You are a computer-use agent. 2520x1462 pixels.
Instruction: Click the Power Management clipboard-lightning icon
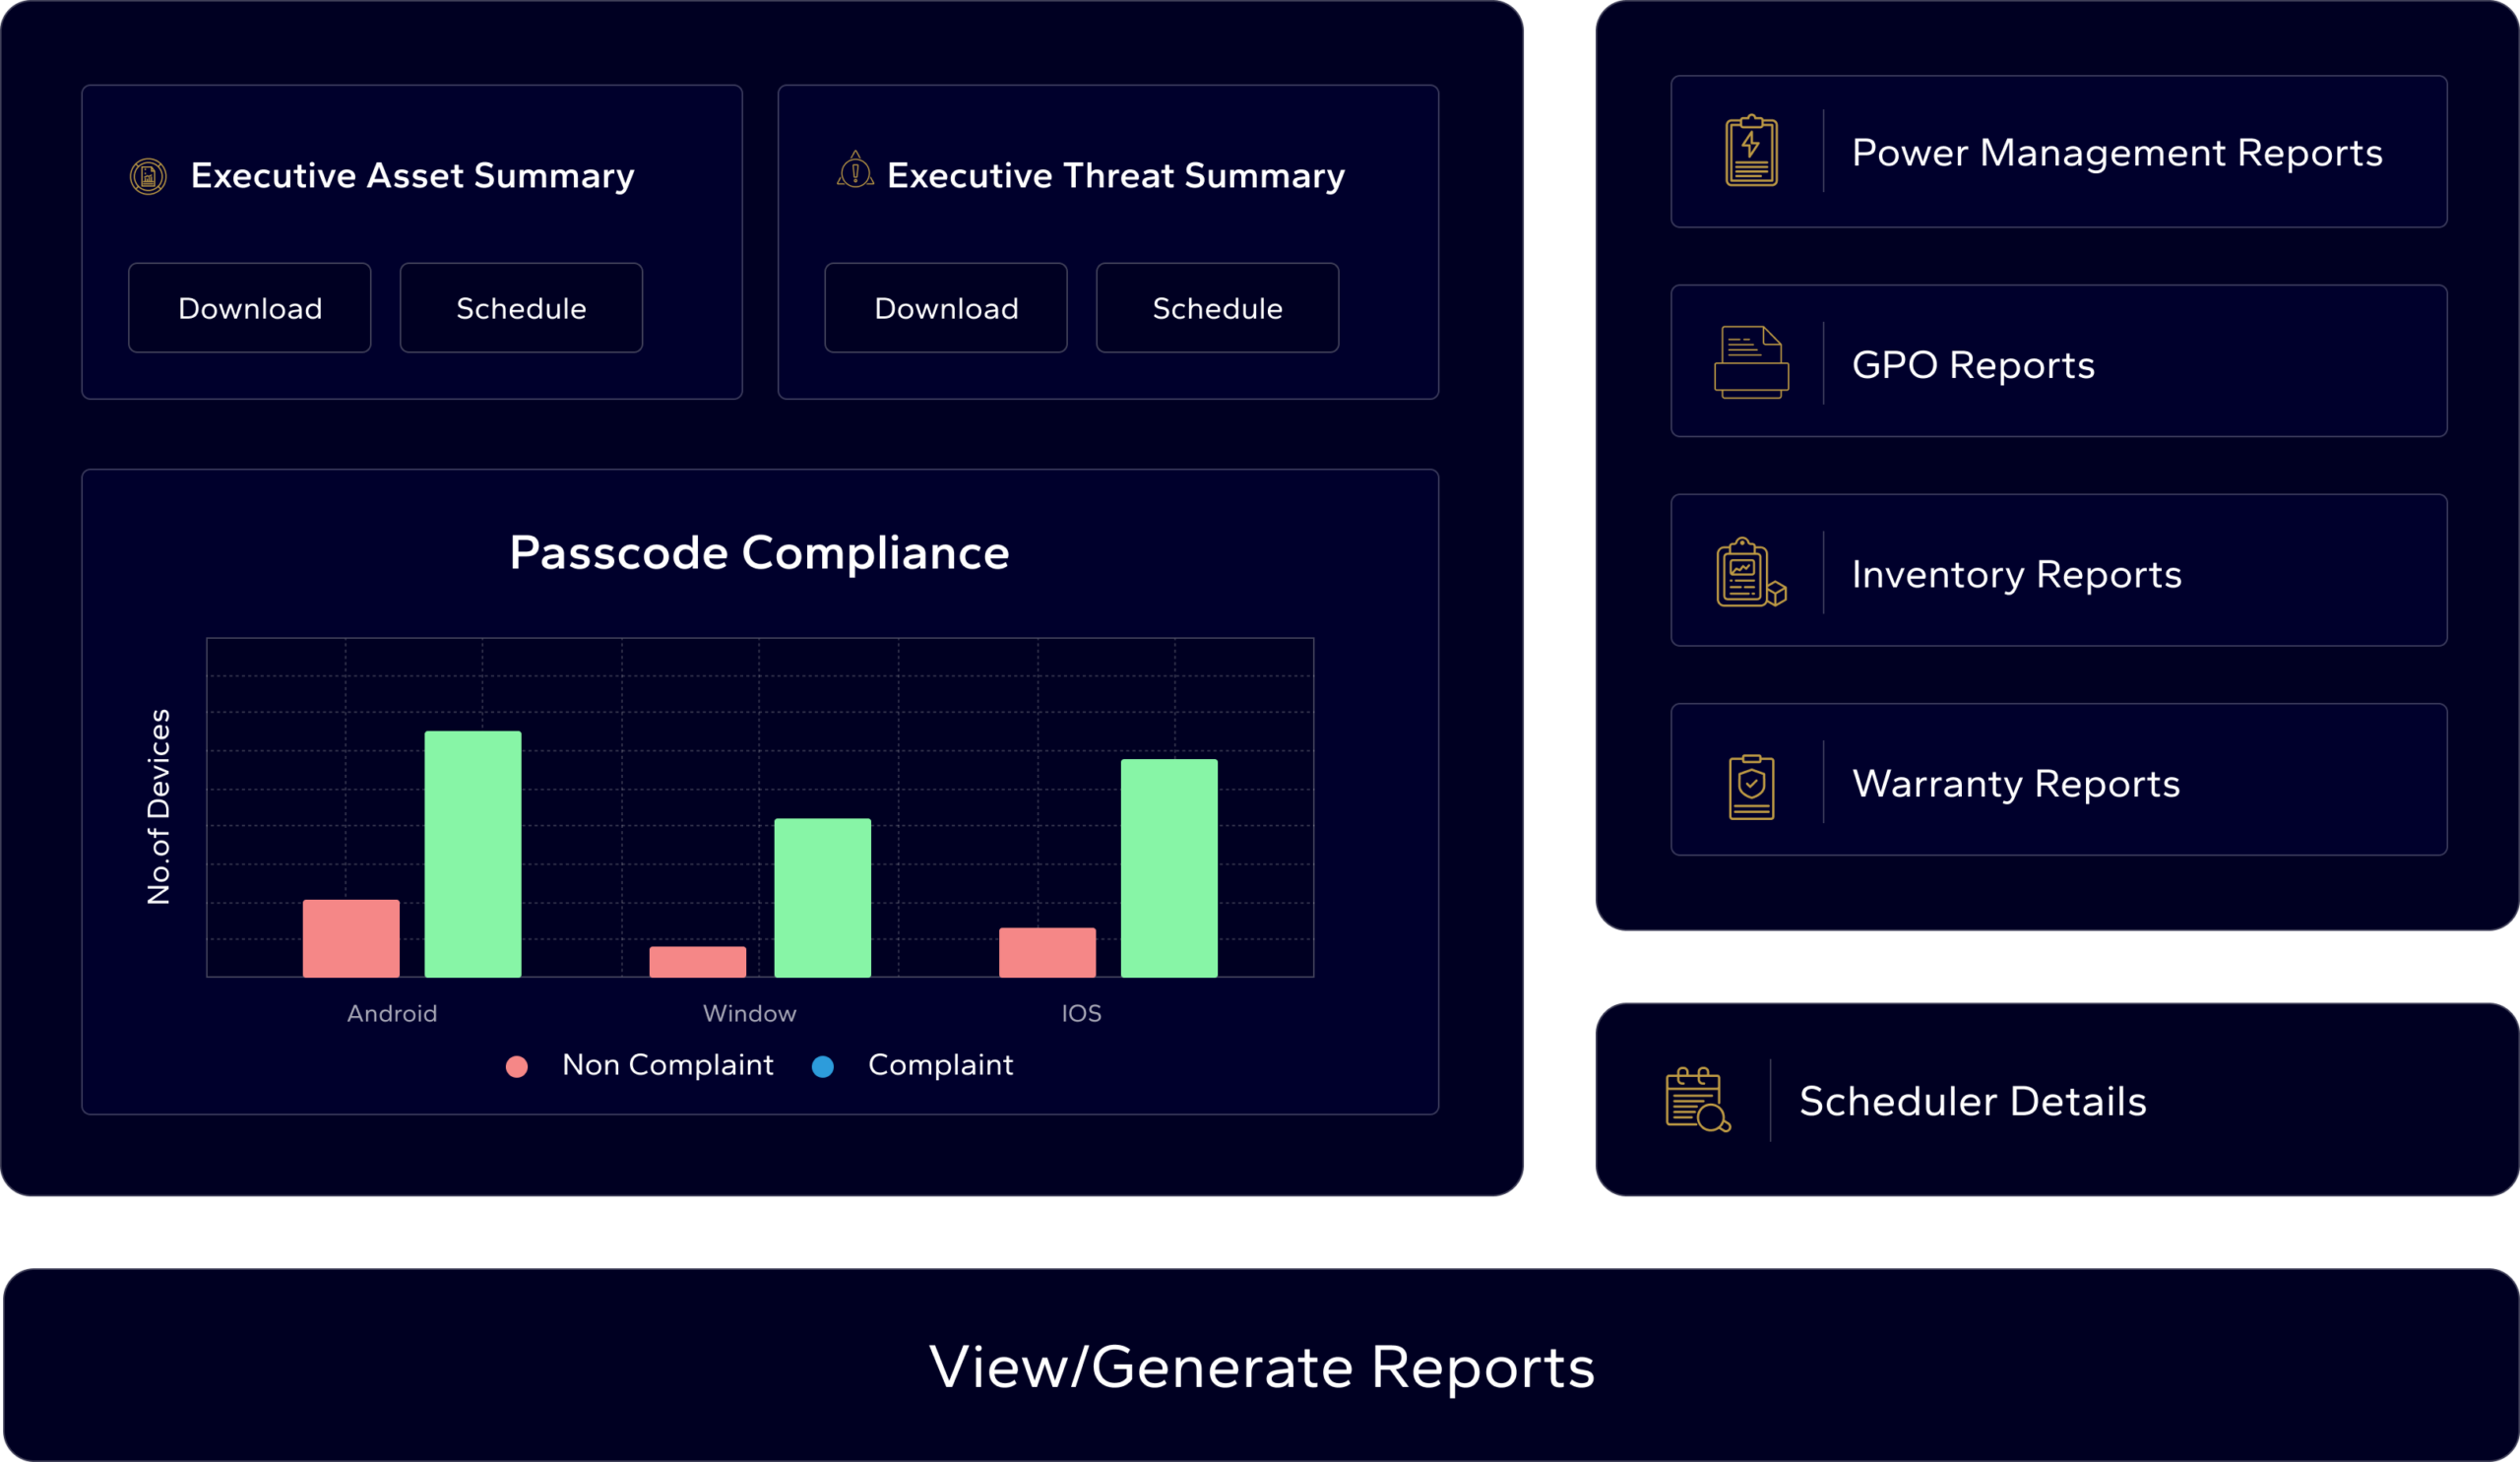coord(1751,151)
